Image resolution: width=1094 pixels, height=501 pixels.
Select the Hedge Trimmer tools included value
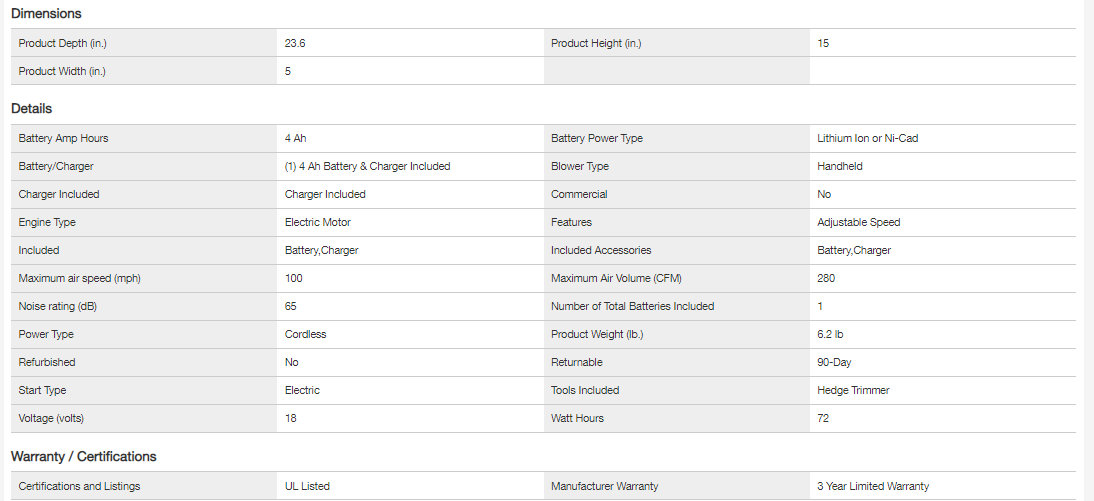[853, 390]
